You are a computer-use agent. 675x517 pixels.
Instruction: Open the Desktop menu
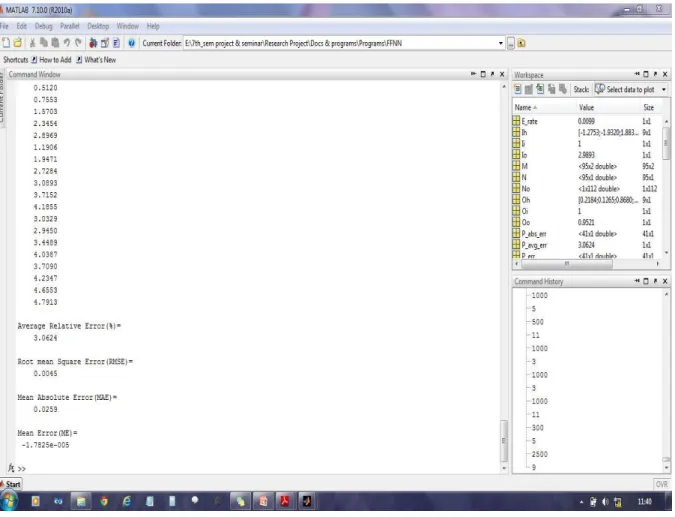(x=98, y=26)
